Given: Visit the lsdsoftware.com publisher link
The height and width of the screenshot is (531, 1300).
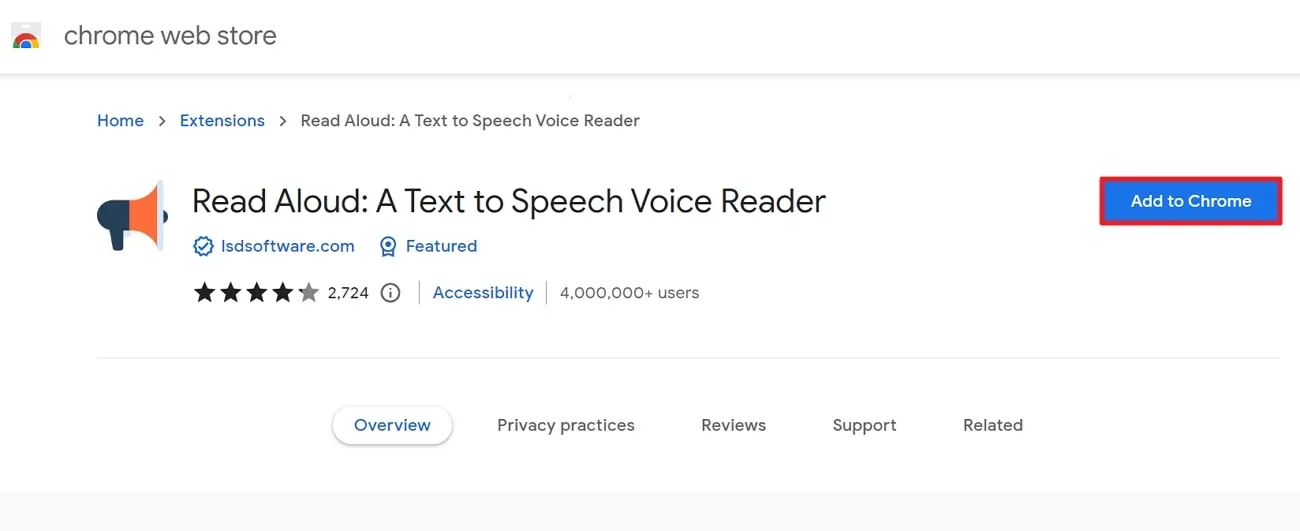Looking at the screenshot, I should point(288,246).
